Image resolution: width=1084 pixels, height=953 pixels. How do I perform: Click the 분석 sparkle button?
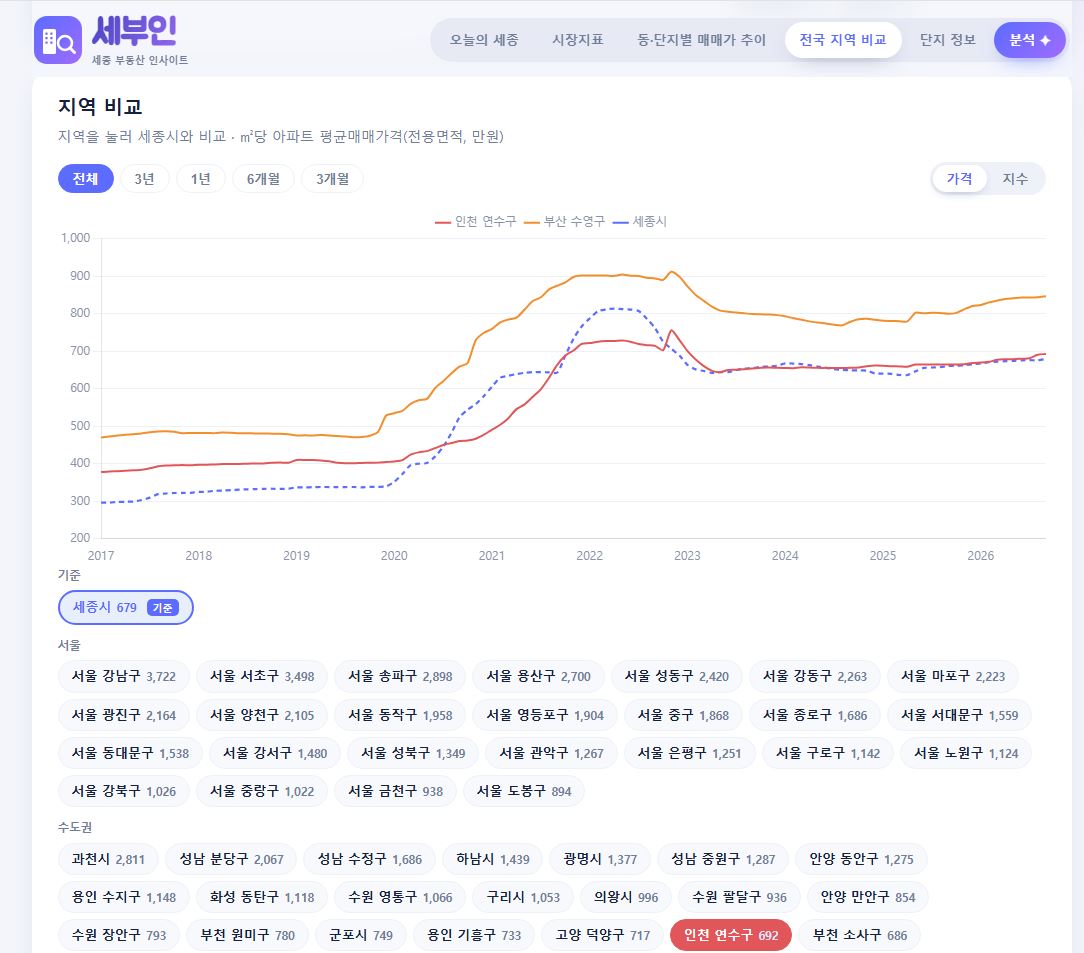click(1029, 40)
